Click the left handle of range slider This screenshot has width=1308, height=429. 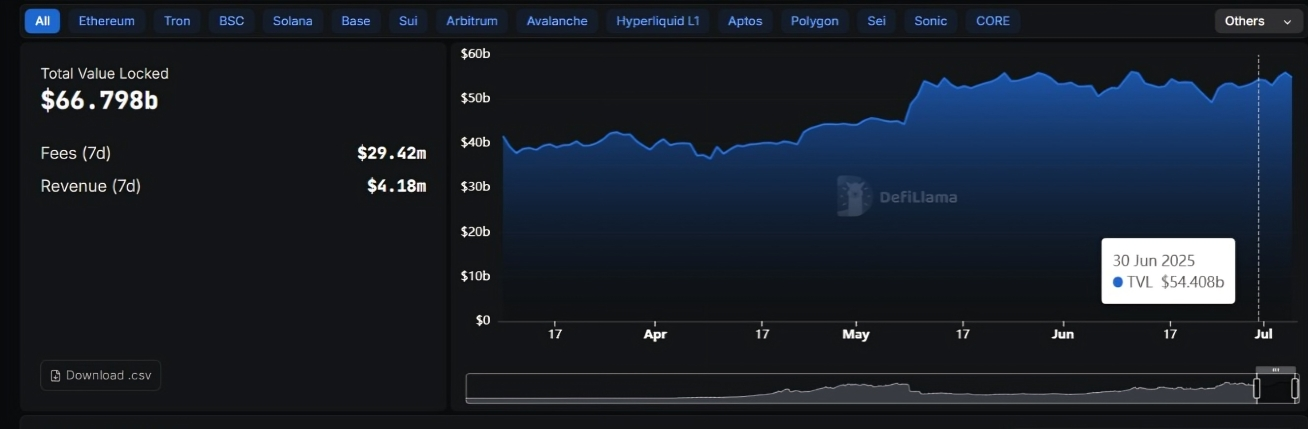click(x=1257, y=388)
